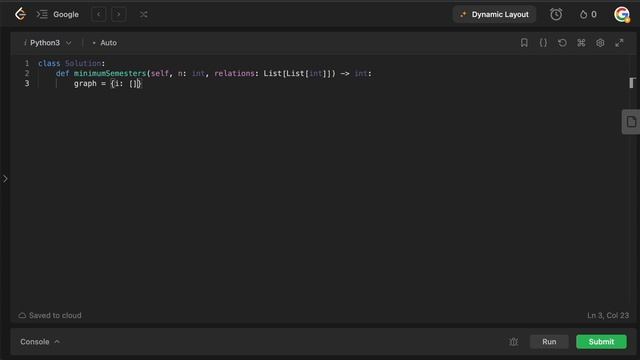
Task: View the streak flame counter
Action: [x=588, y=14]
